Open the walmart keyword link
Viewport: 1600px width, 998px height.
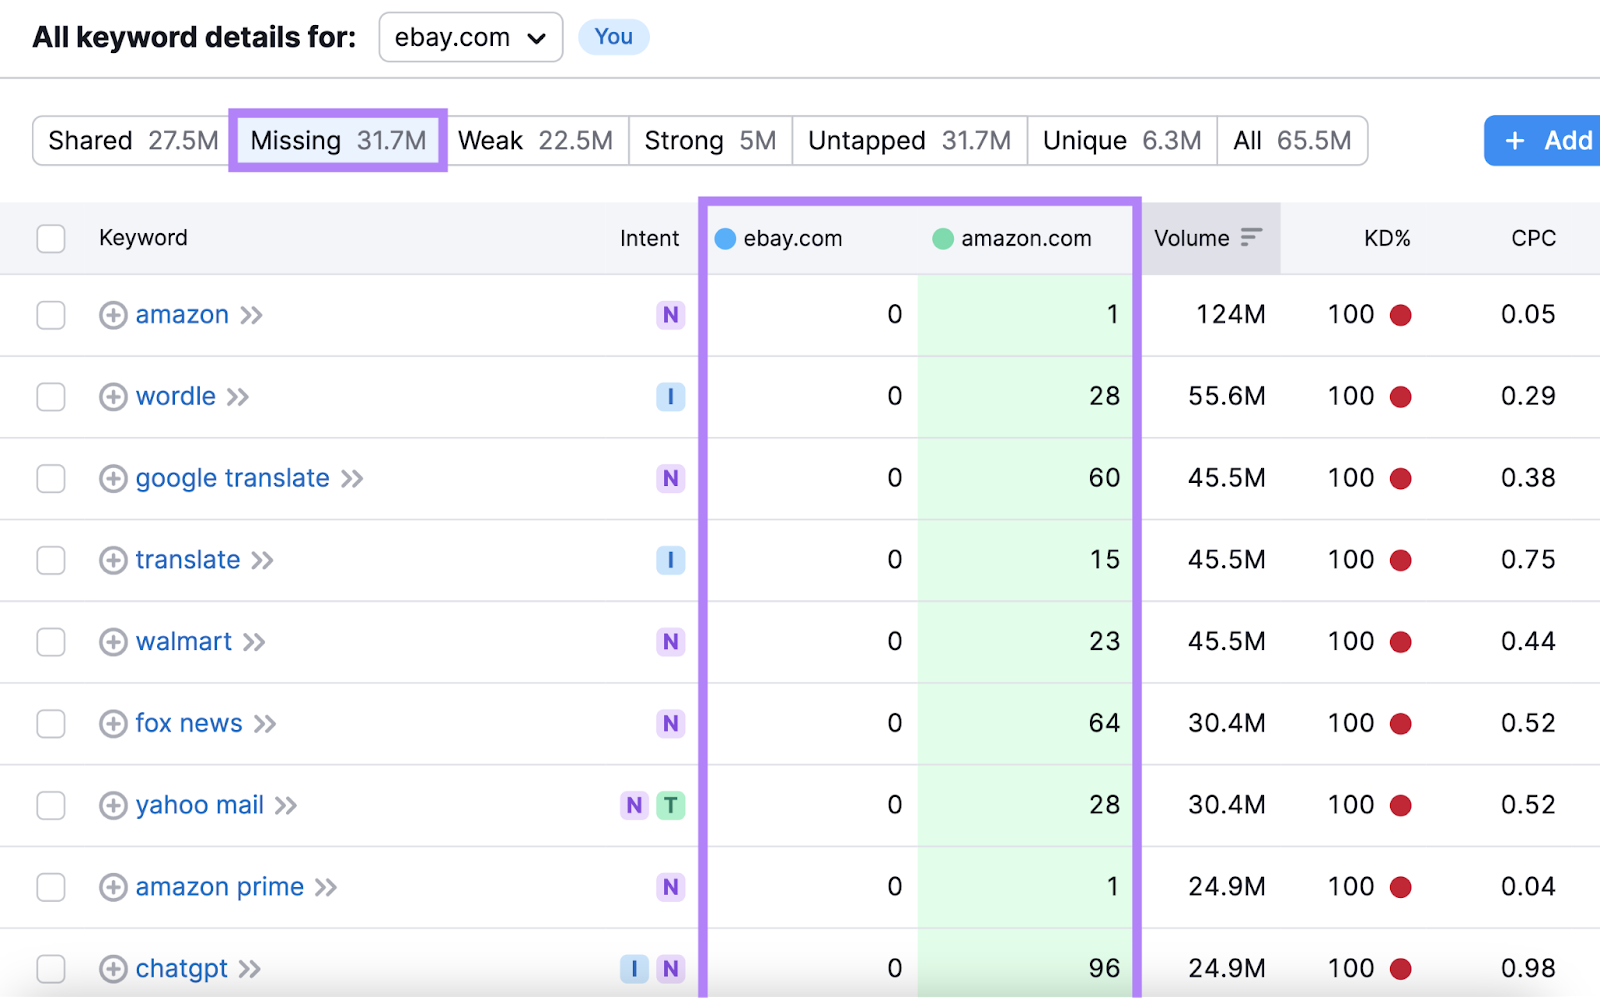click(x=183, y=641)
